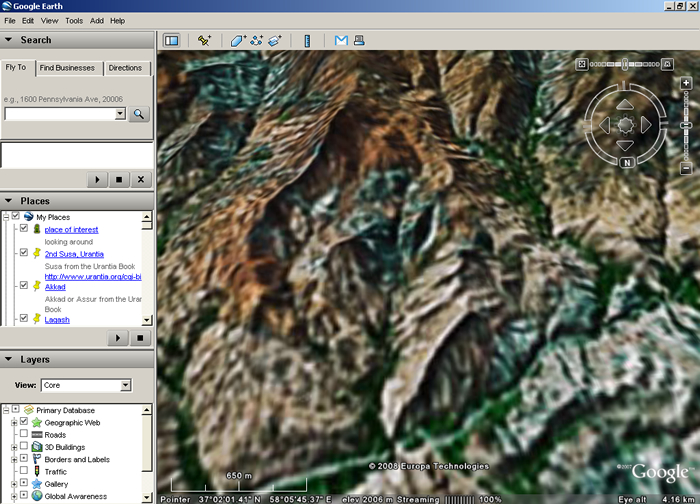The width and height of the screenshot is (700, 504).
Task: Open the ruler measurement tool
Action: [x=307, y=41]
